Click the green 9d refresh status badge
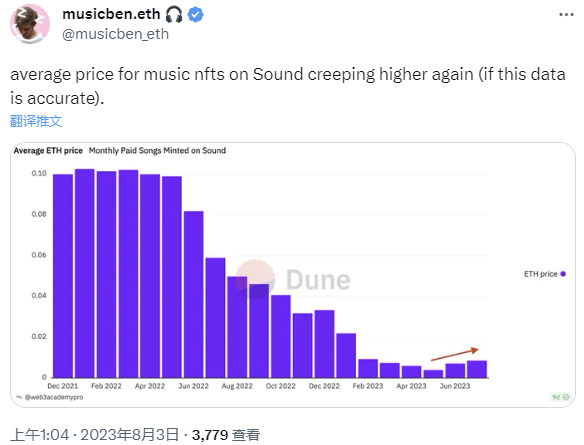Viewport: 584px width, 445px height. click(x=560, y=397)
